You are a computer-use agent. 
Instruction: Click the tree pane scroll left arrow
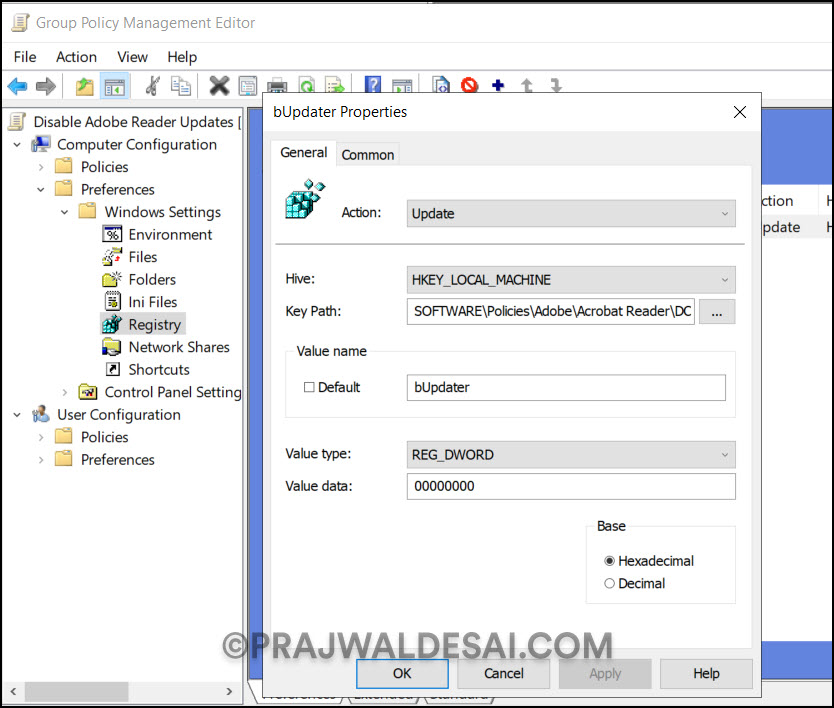coord(13,692)
